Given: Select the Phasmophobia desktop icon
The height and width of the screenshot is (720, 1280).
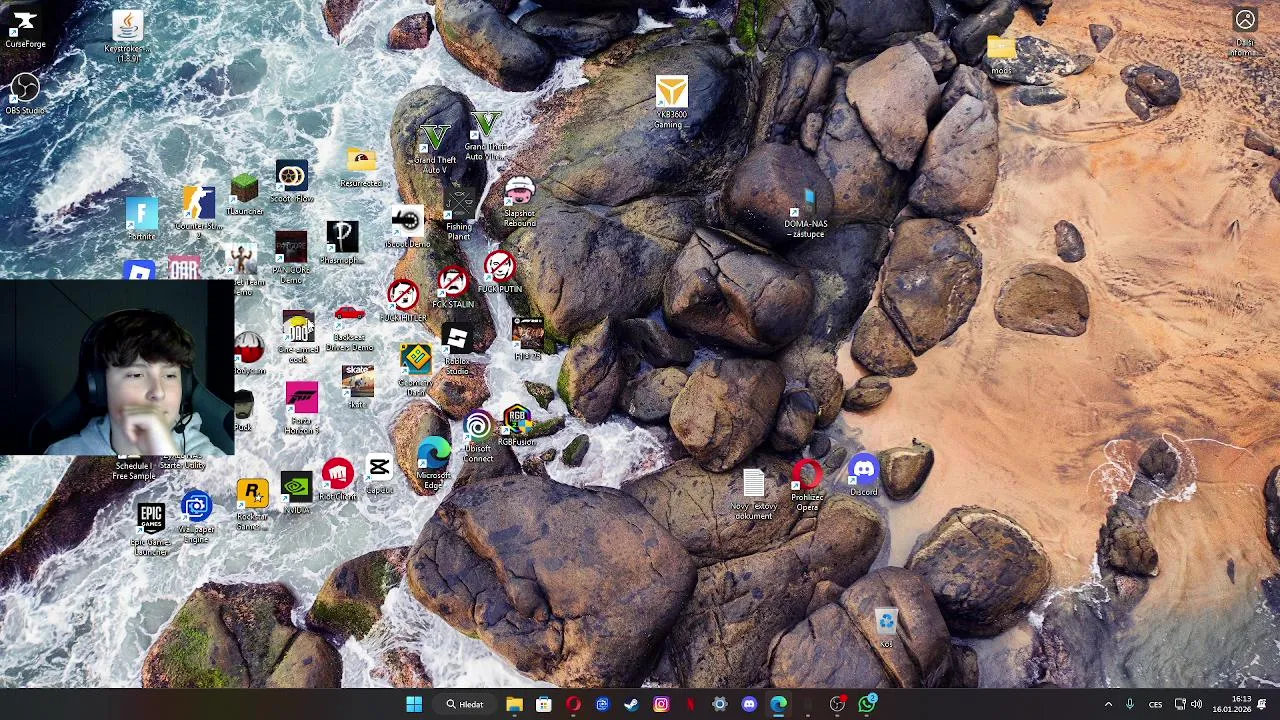Looking at the screenshot, I should 342,244.
